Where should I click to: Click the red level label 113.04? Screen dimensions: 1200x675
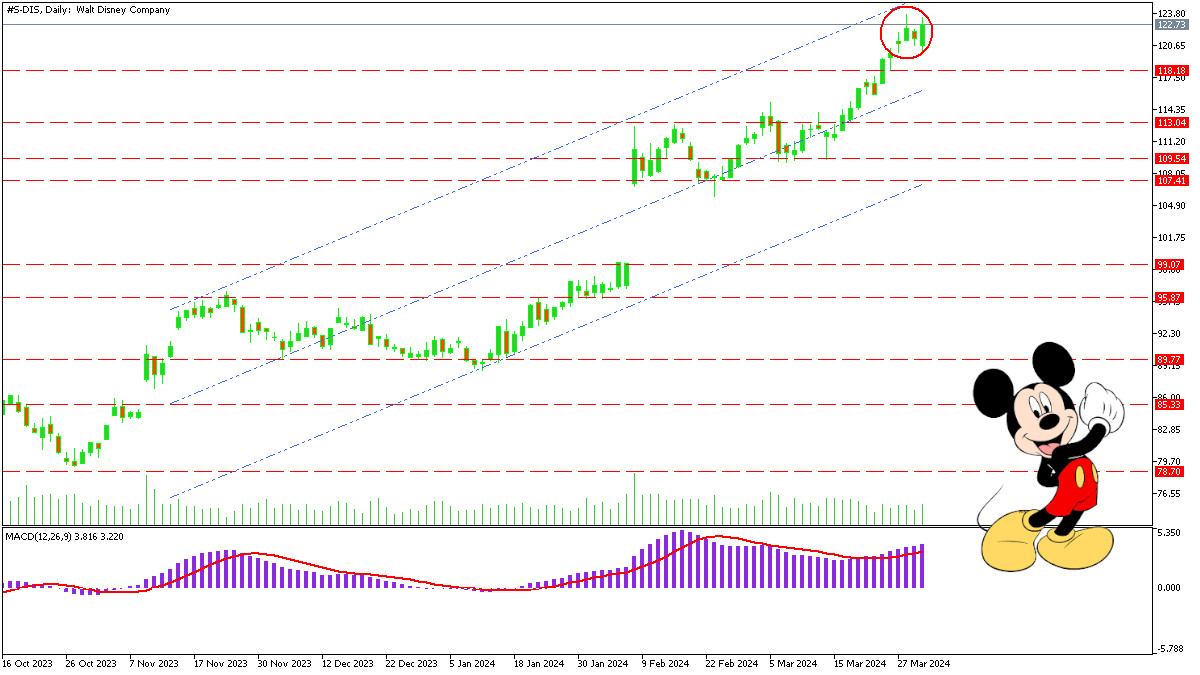(x=1171, y=122)
